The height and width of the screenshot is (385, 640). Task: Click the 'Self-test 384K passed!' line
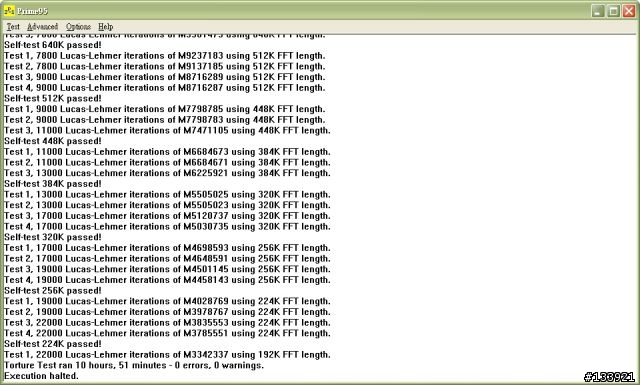(x=53, y=184)
